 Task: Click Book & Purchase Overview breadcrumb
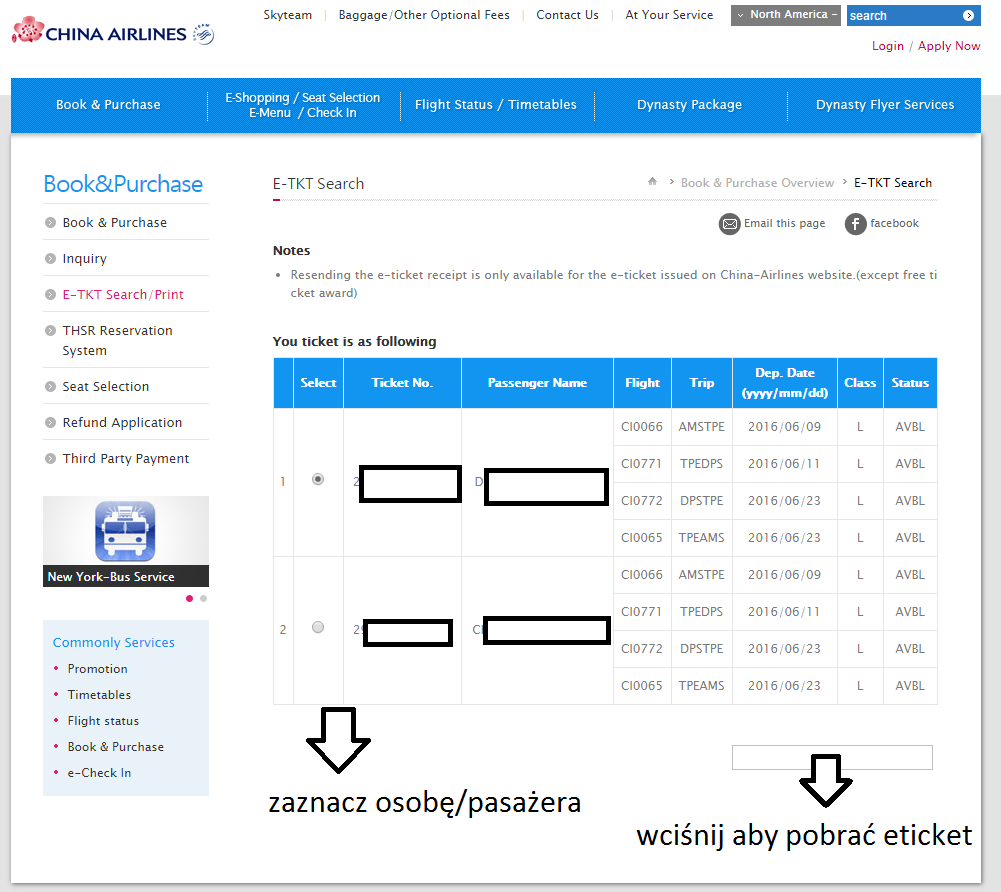pyautogui.click(x=757, y=183)
